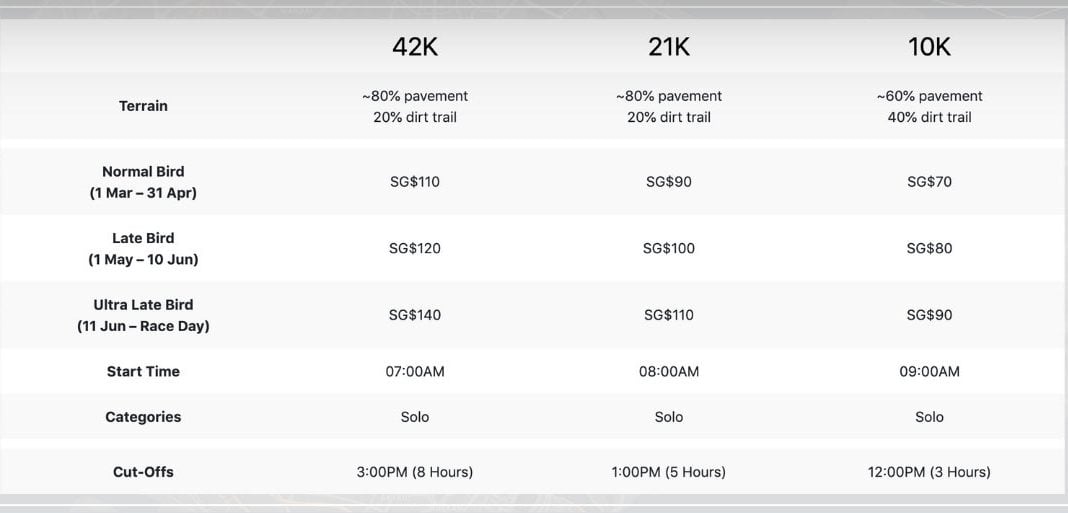Click the 10K terrain cell with 60% pavement
Image resolution: width=1068 pixels, height=513 pixels.
[x=929, y=106]
